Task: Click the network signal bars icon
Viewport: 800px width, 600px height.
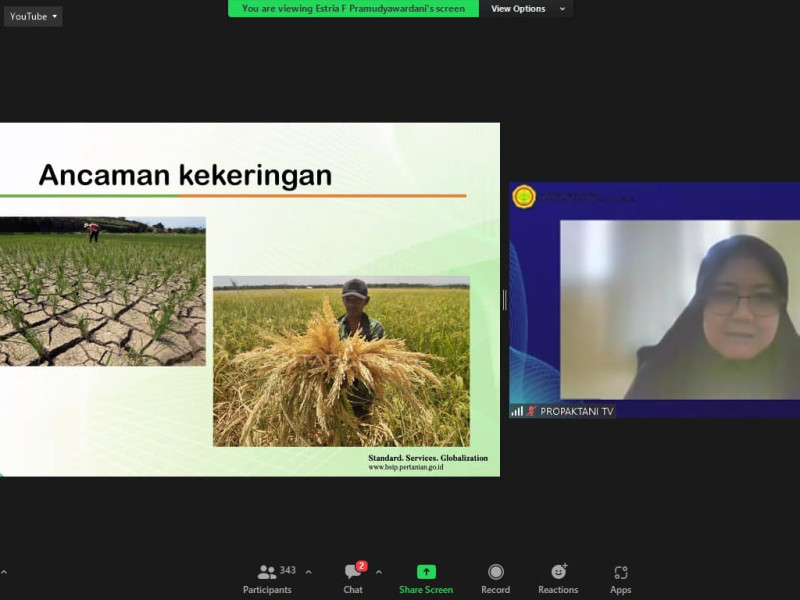Action: pos(517,411)
